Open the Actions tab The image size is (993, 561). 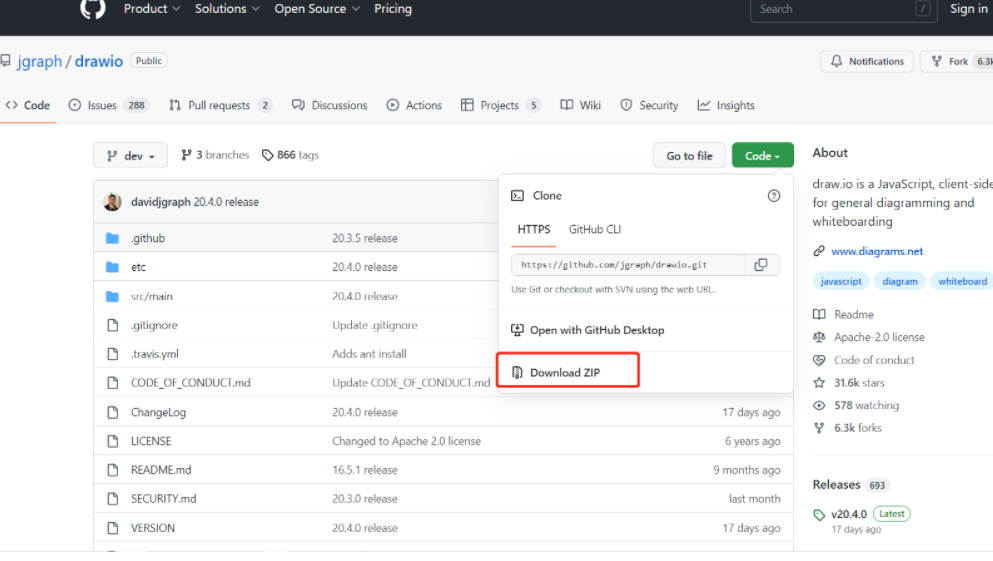pos(414,105)
